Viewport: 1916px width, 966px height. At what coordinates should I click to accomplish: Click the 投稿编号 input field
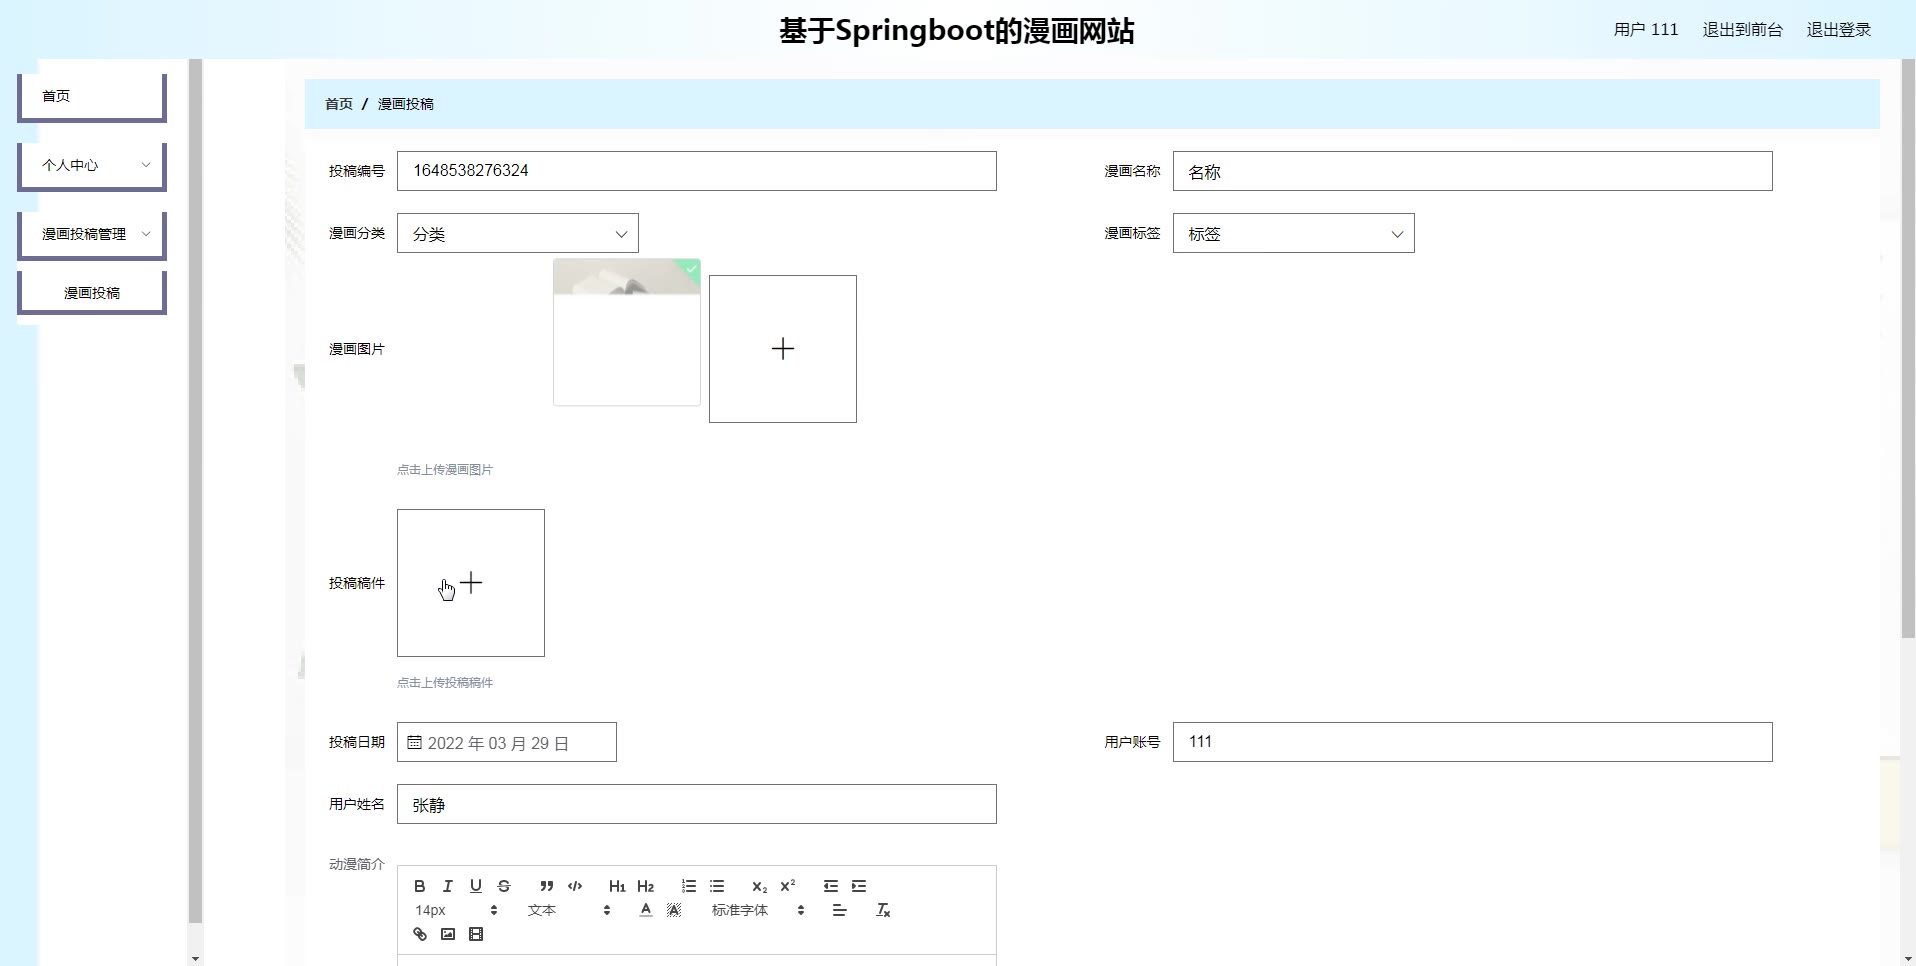pos(697,171)
